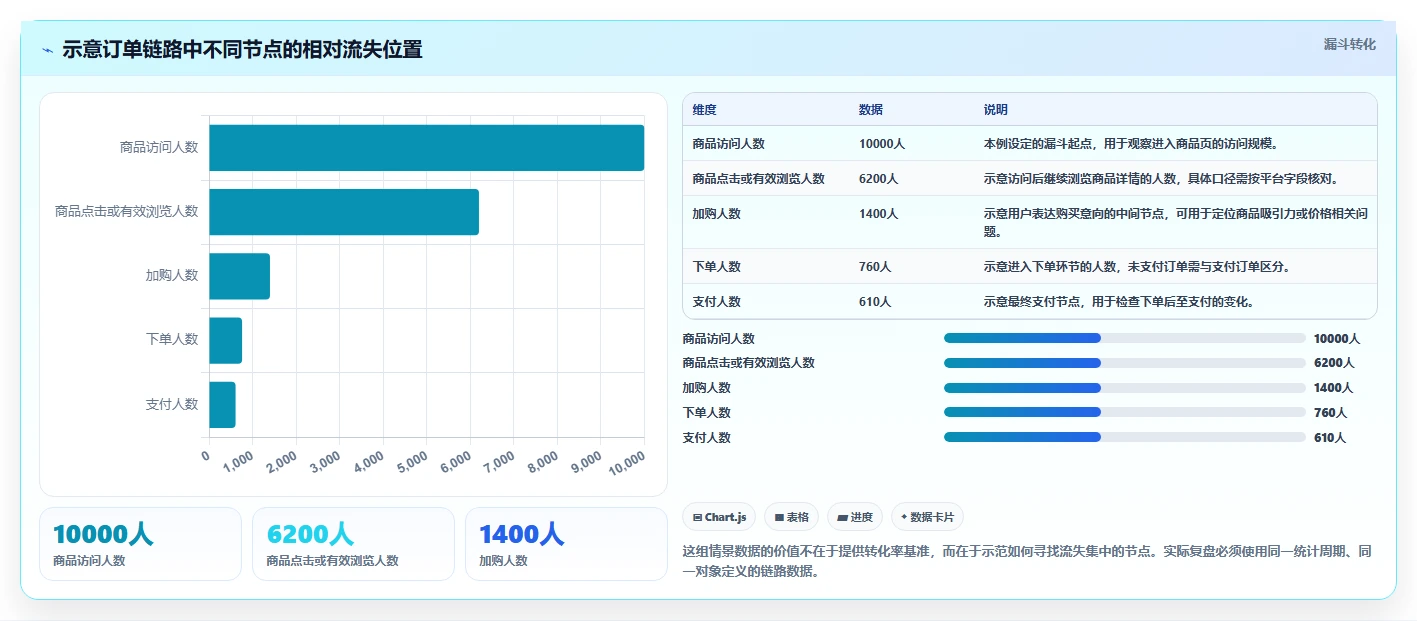The height and width of the screenshot is (621, 1417).
Task: Click the 漏斗转化 tag in the header
Action: (1349, 45)
